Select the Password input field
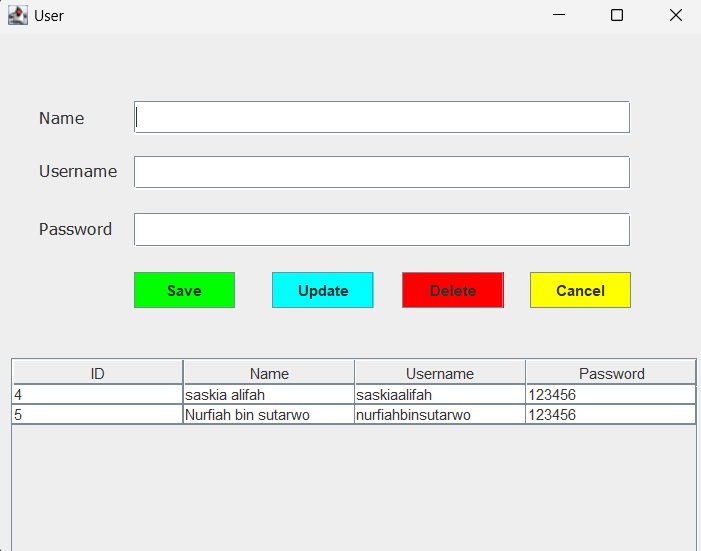 point(382,229)
